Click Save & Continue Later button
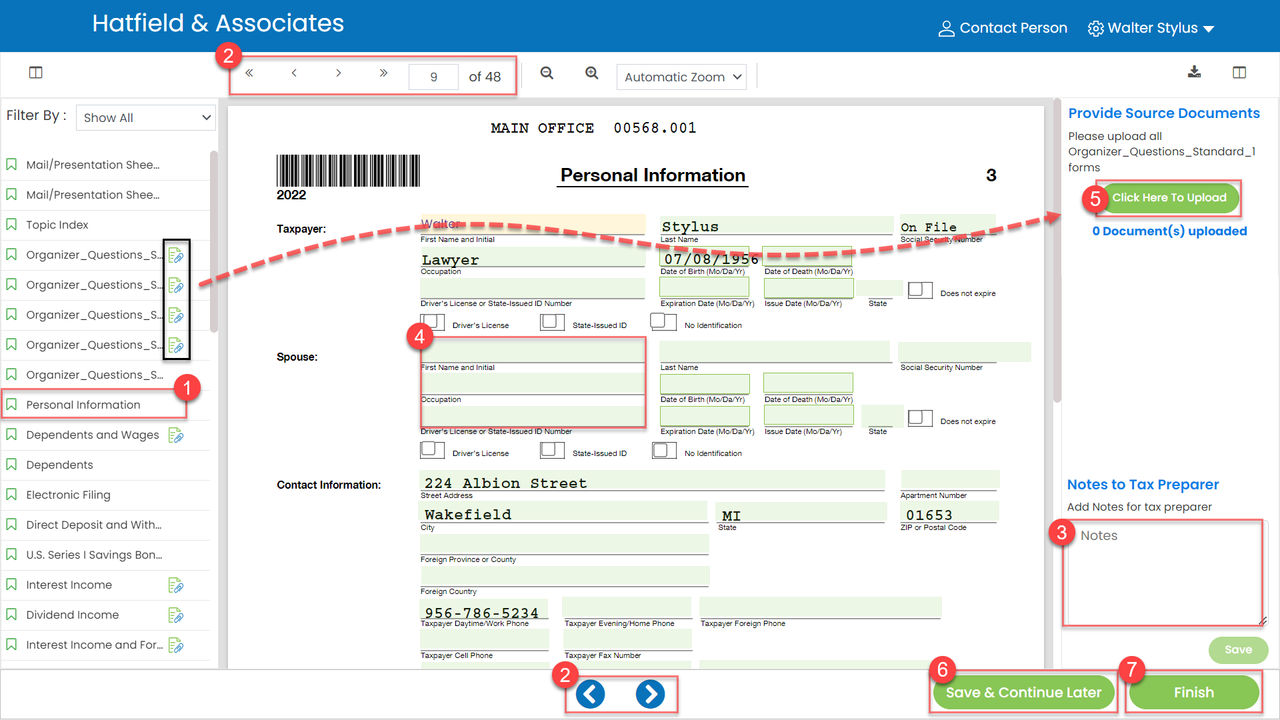 click(1023, 692)
